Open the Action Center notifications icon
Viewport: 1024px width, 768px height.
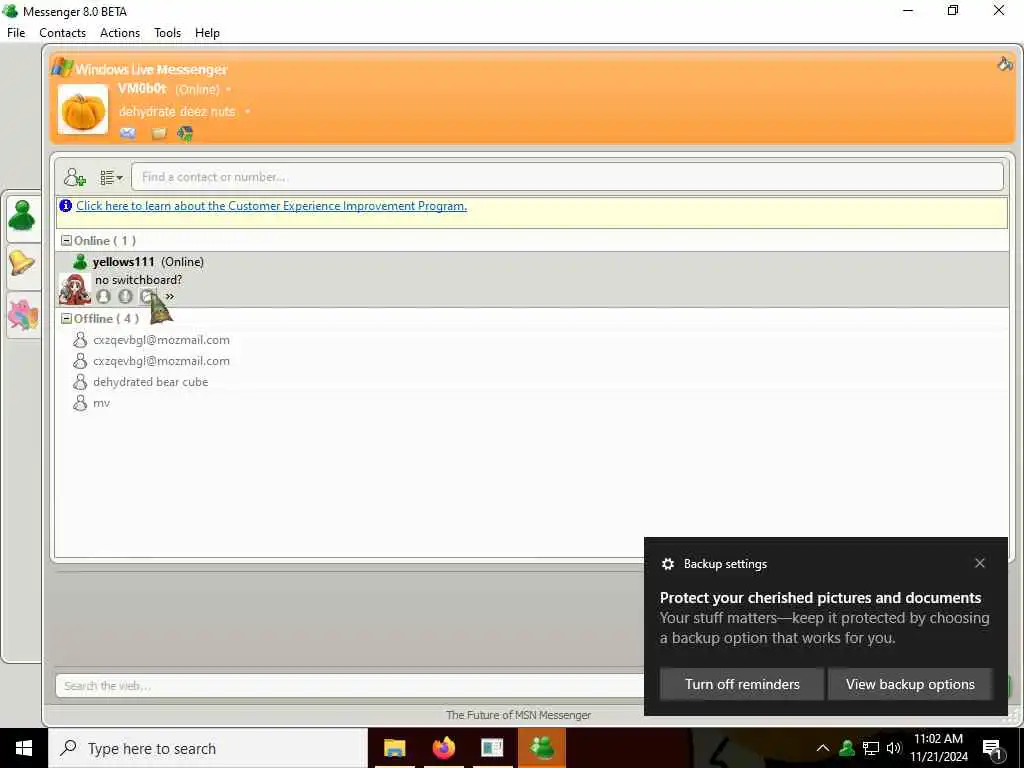[x=993, y=748]
